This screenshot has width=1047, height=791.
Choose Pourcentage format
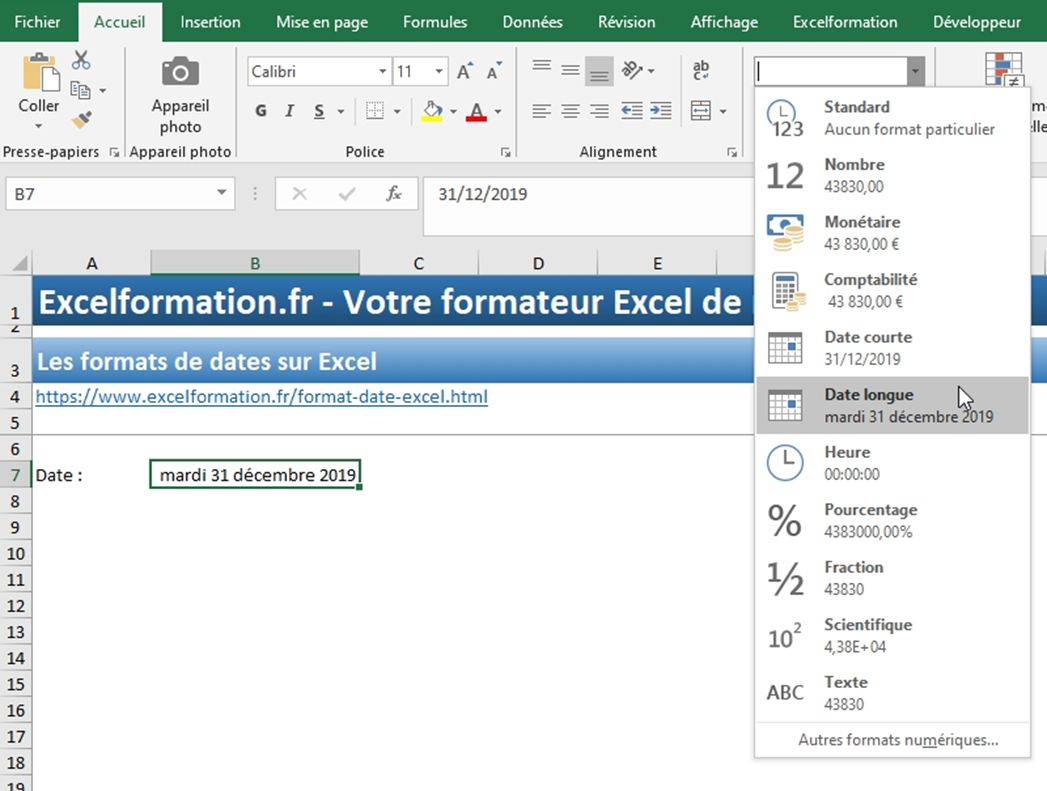click(892, 520)
